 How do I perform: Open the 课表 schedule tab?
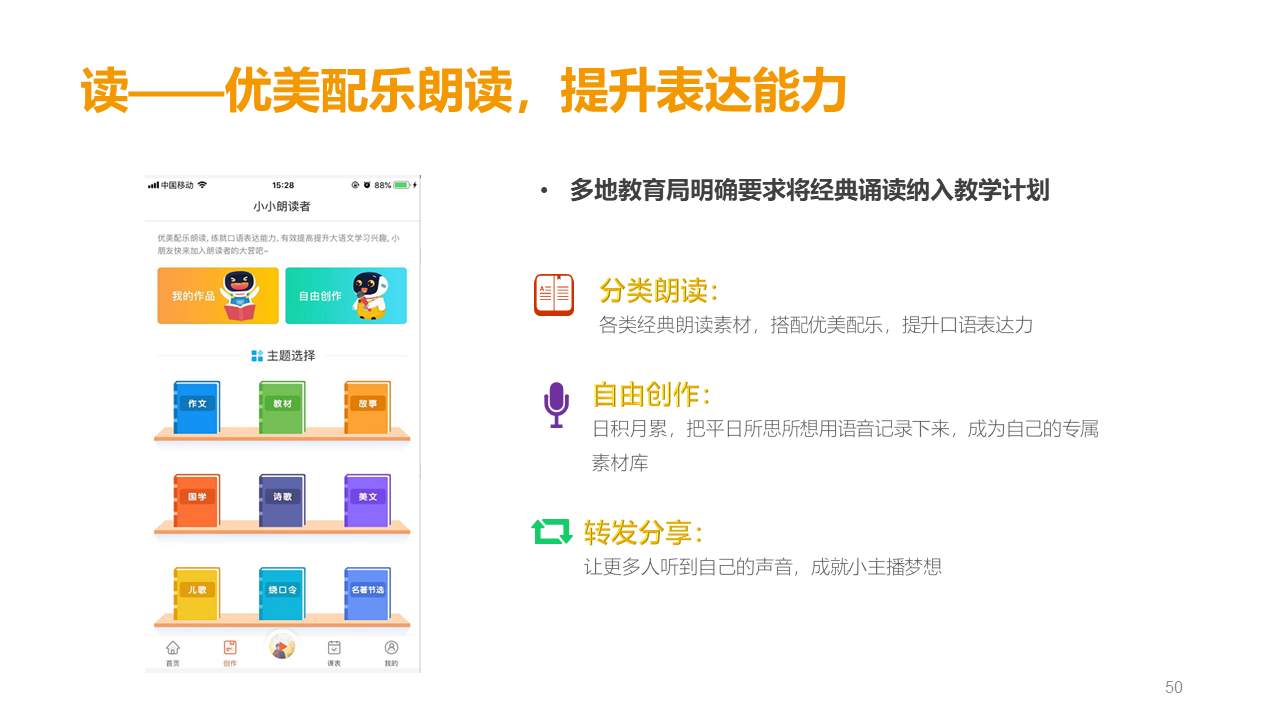pyautogui.click(x=334, y=653)
